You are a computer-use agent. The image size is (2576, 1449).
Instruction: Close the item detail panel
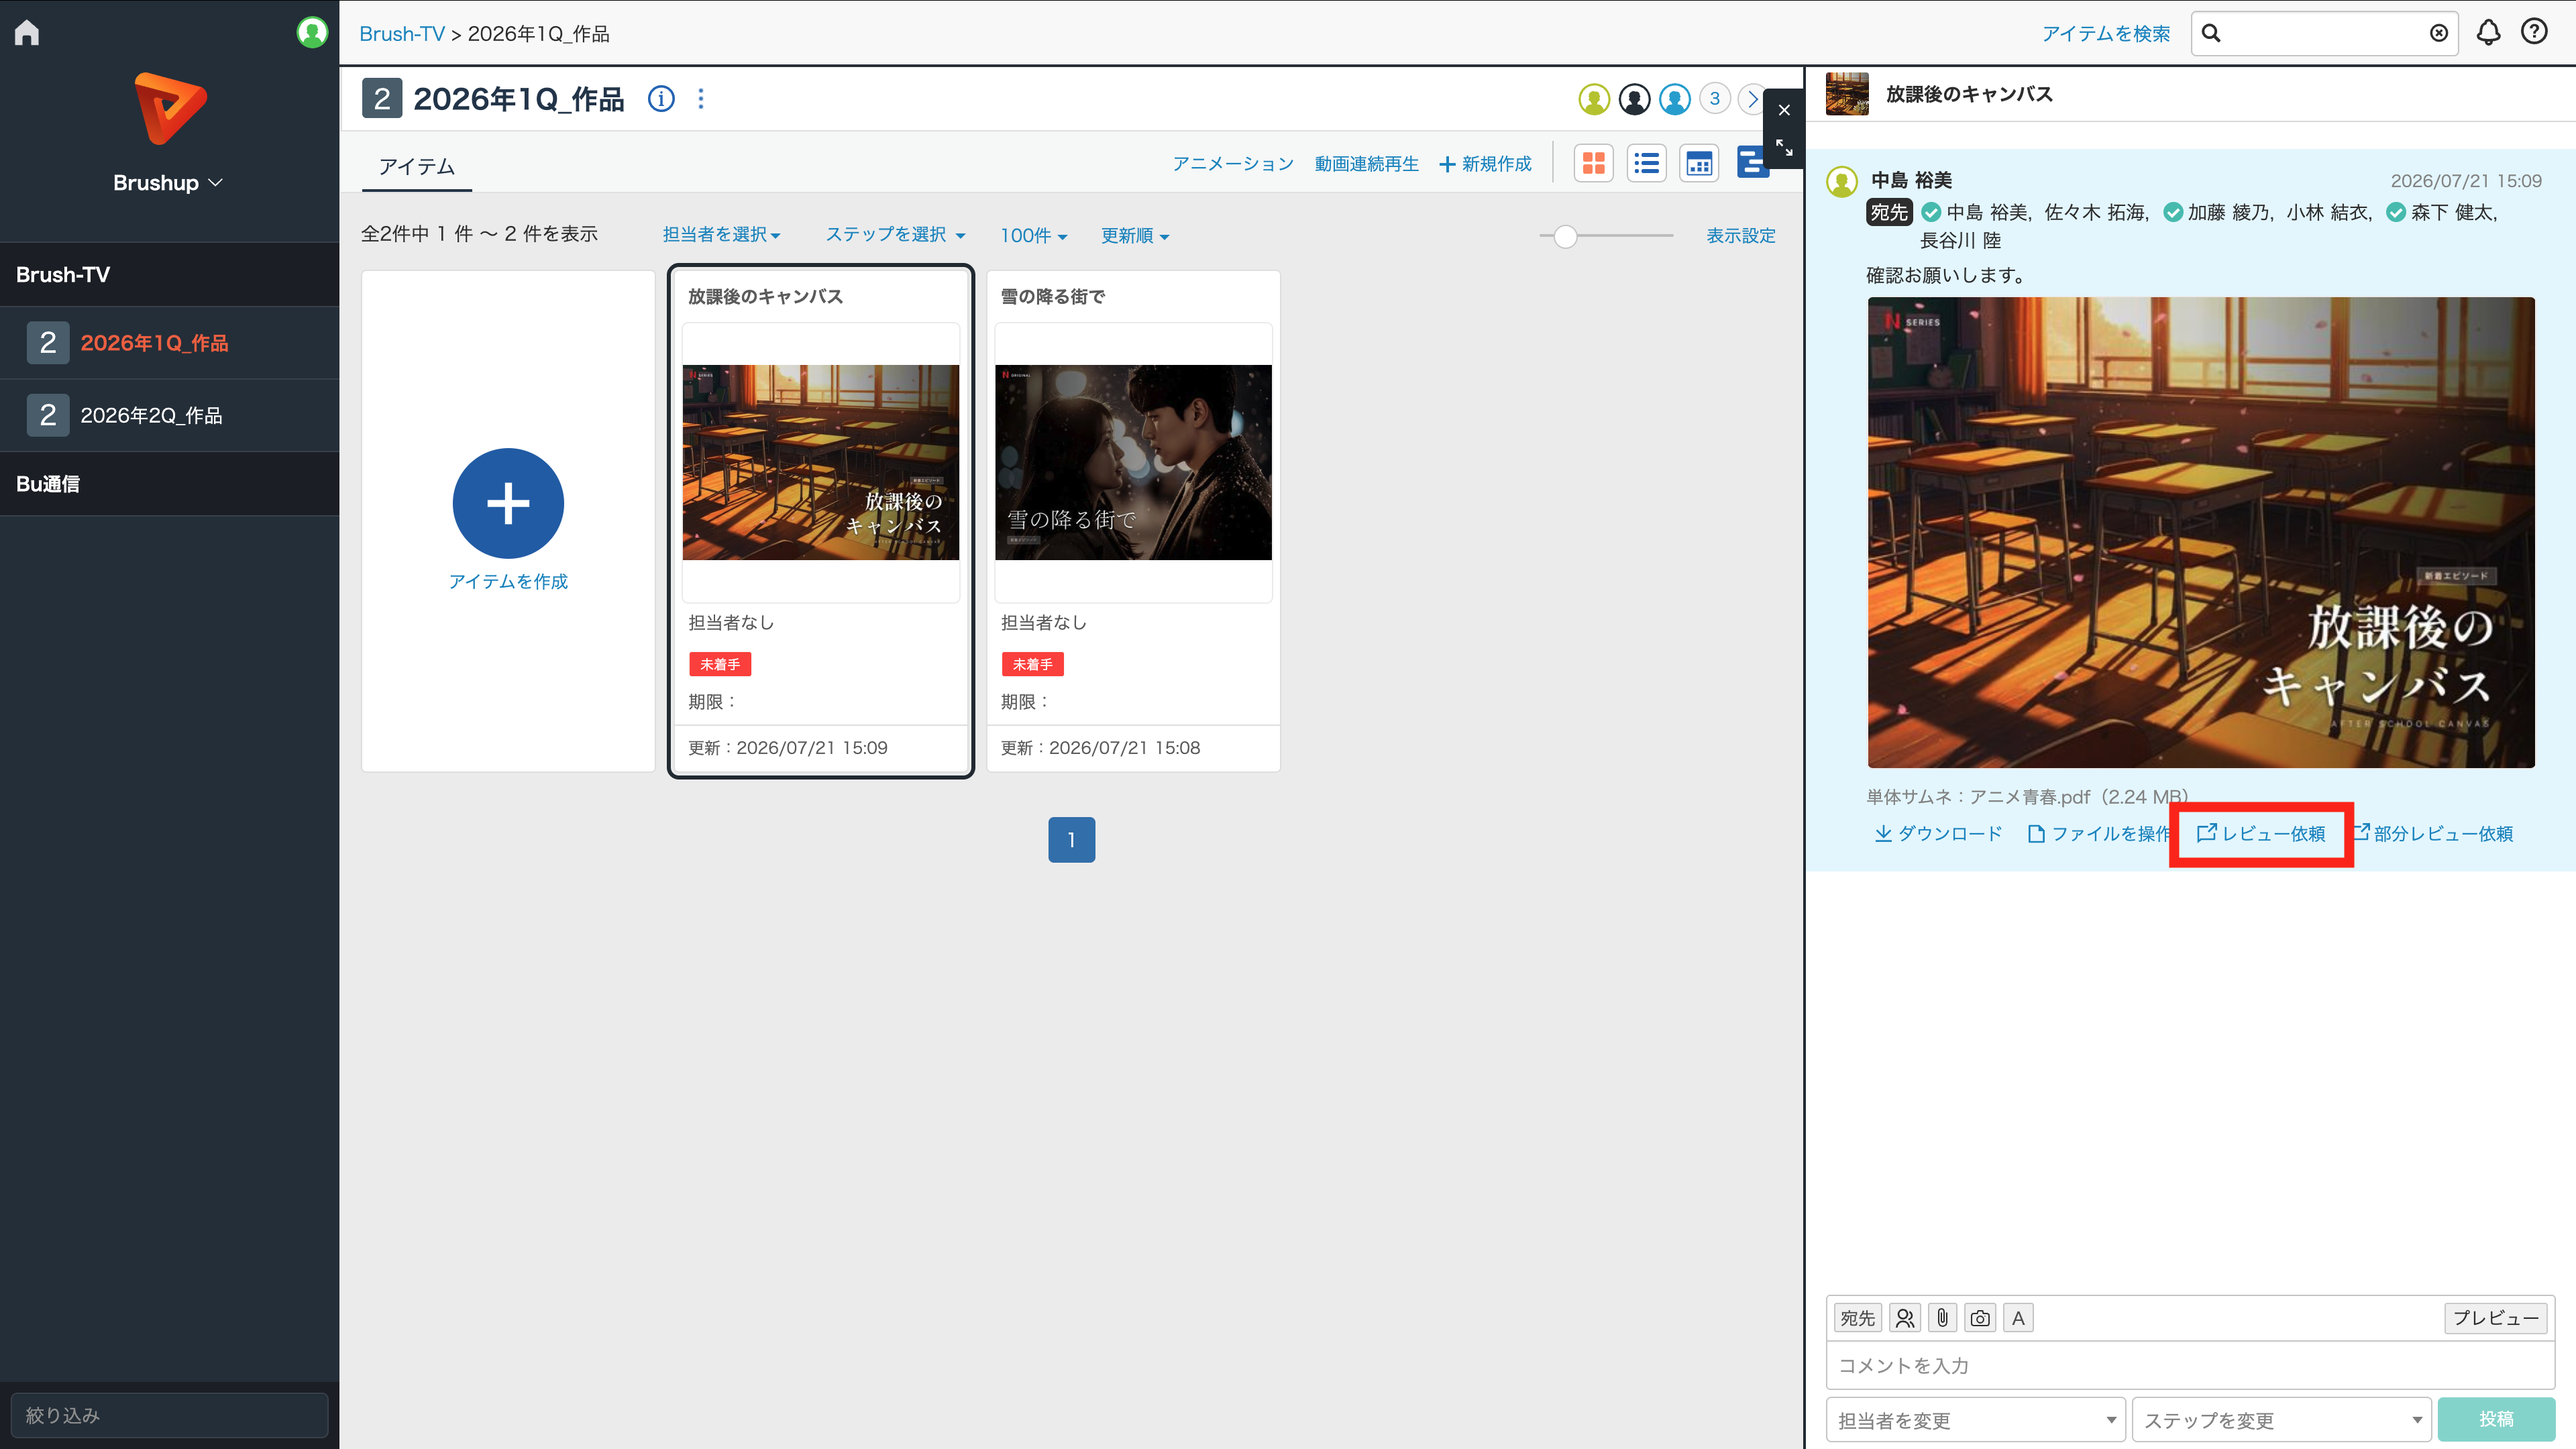(1784, 110)
